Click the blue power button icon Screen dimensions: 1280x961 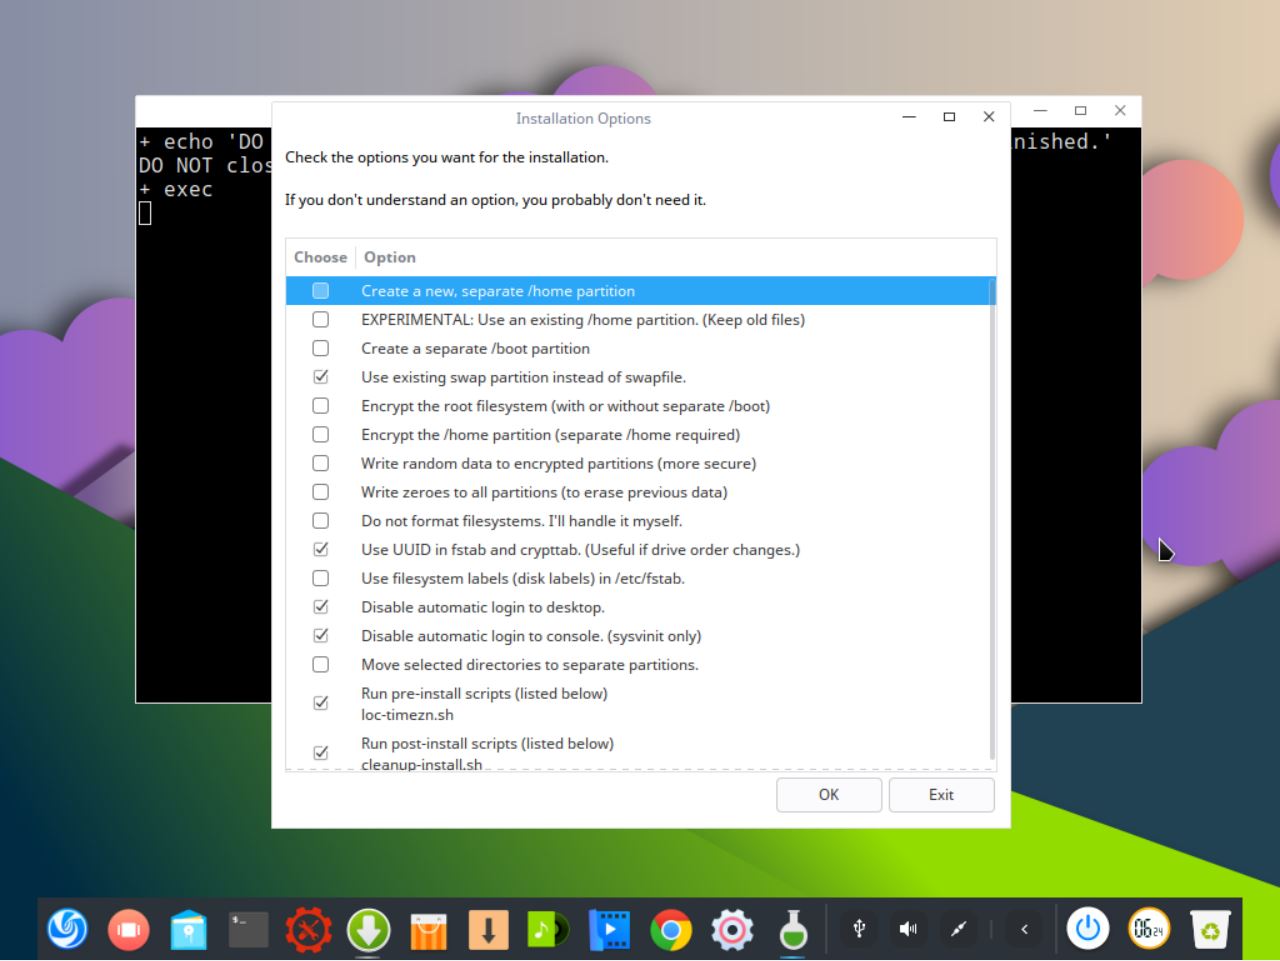point(1088,929)
